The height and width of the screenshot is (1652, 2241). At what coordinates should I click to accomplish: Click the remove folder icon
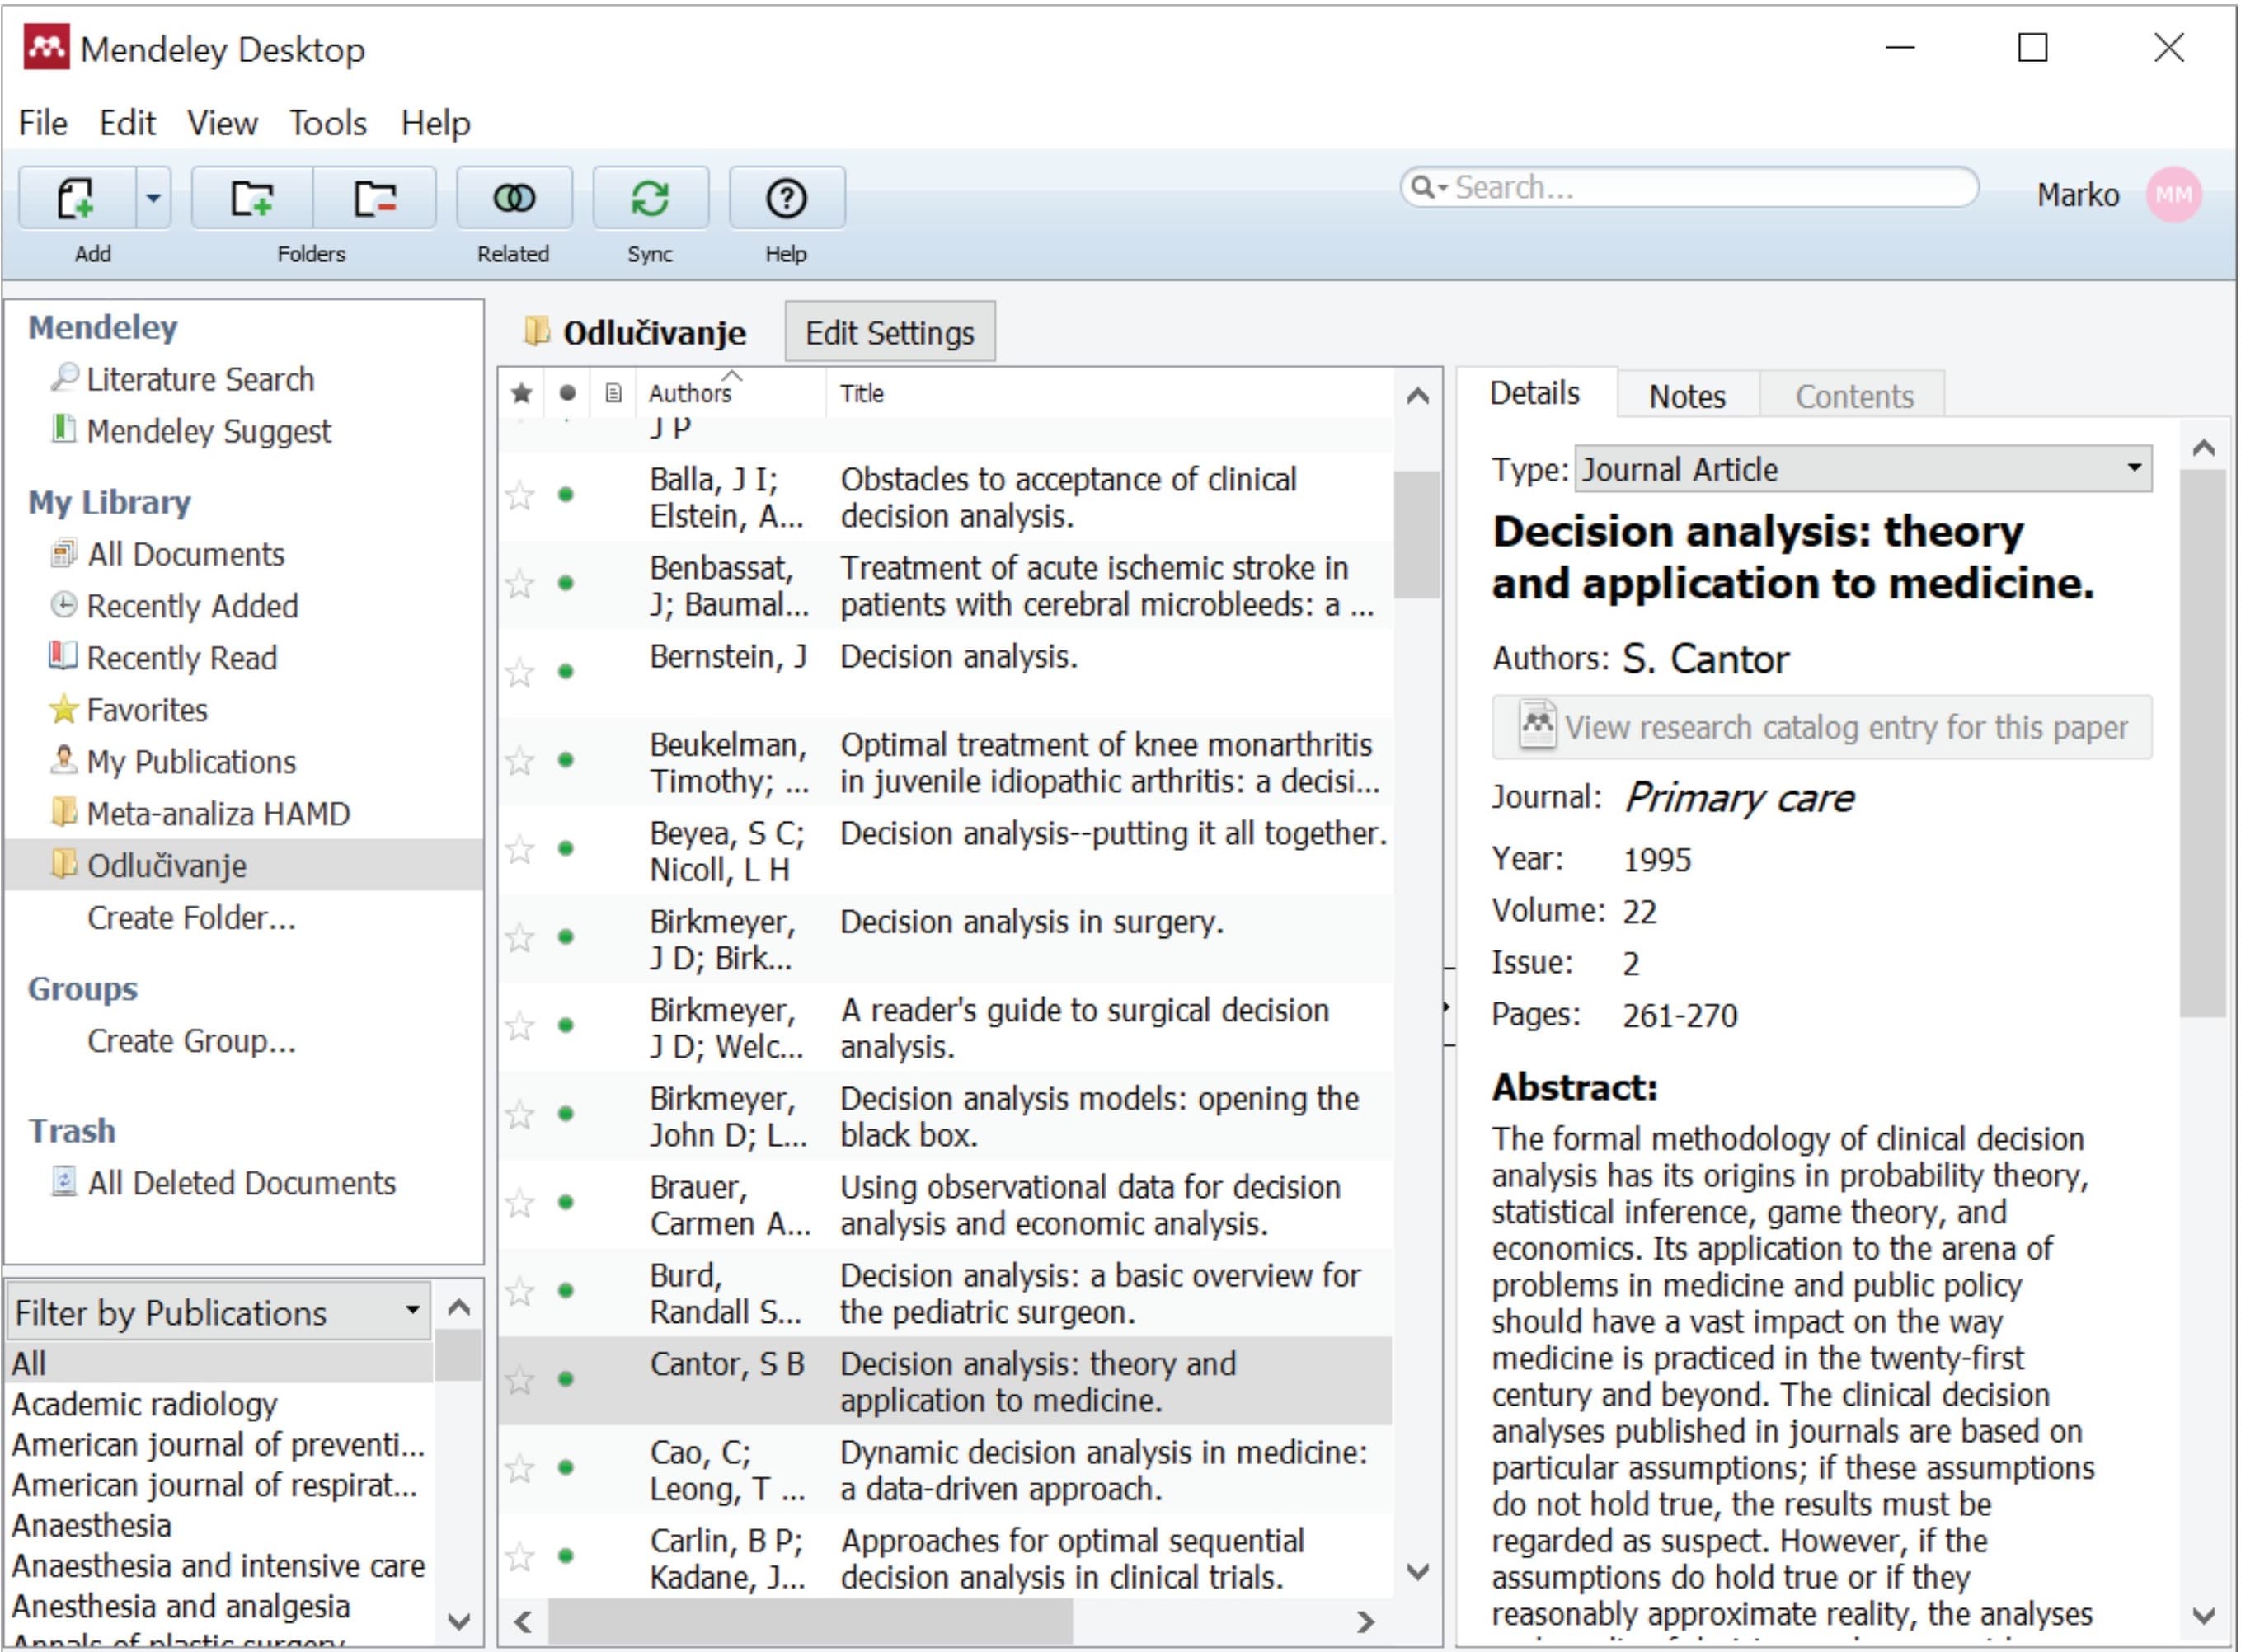pyautogui.click(x=375, y=197)
